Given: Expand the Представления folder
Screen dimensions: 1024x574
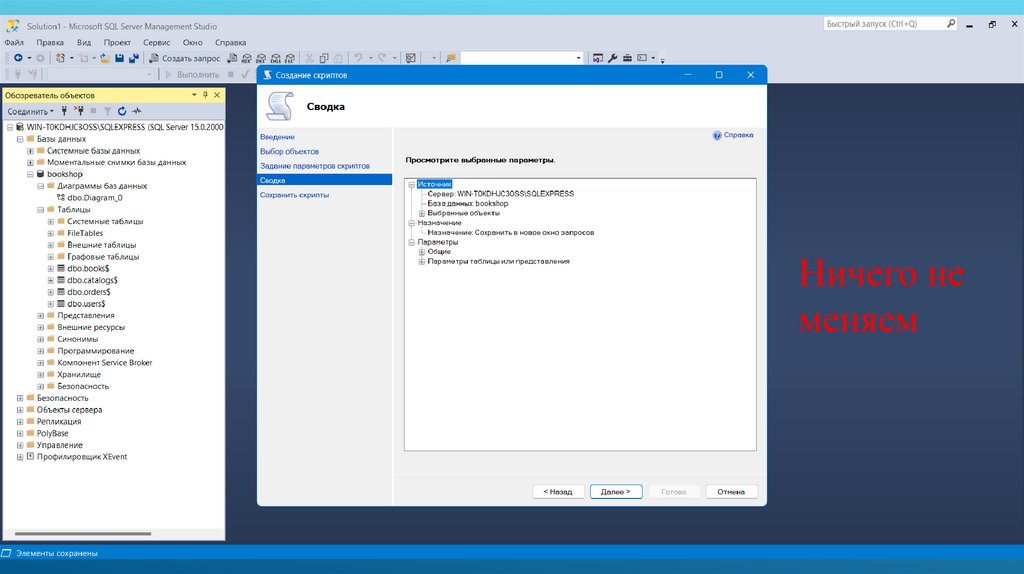Looking at the screenshot, I should coord(40,315).
